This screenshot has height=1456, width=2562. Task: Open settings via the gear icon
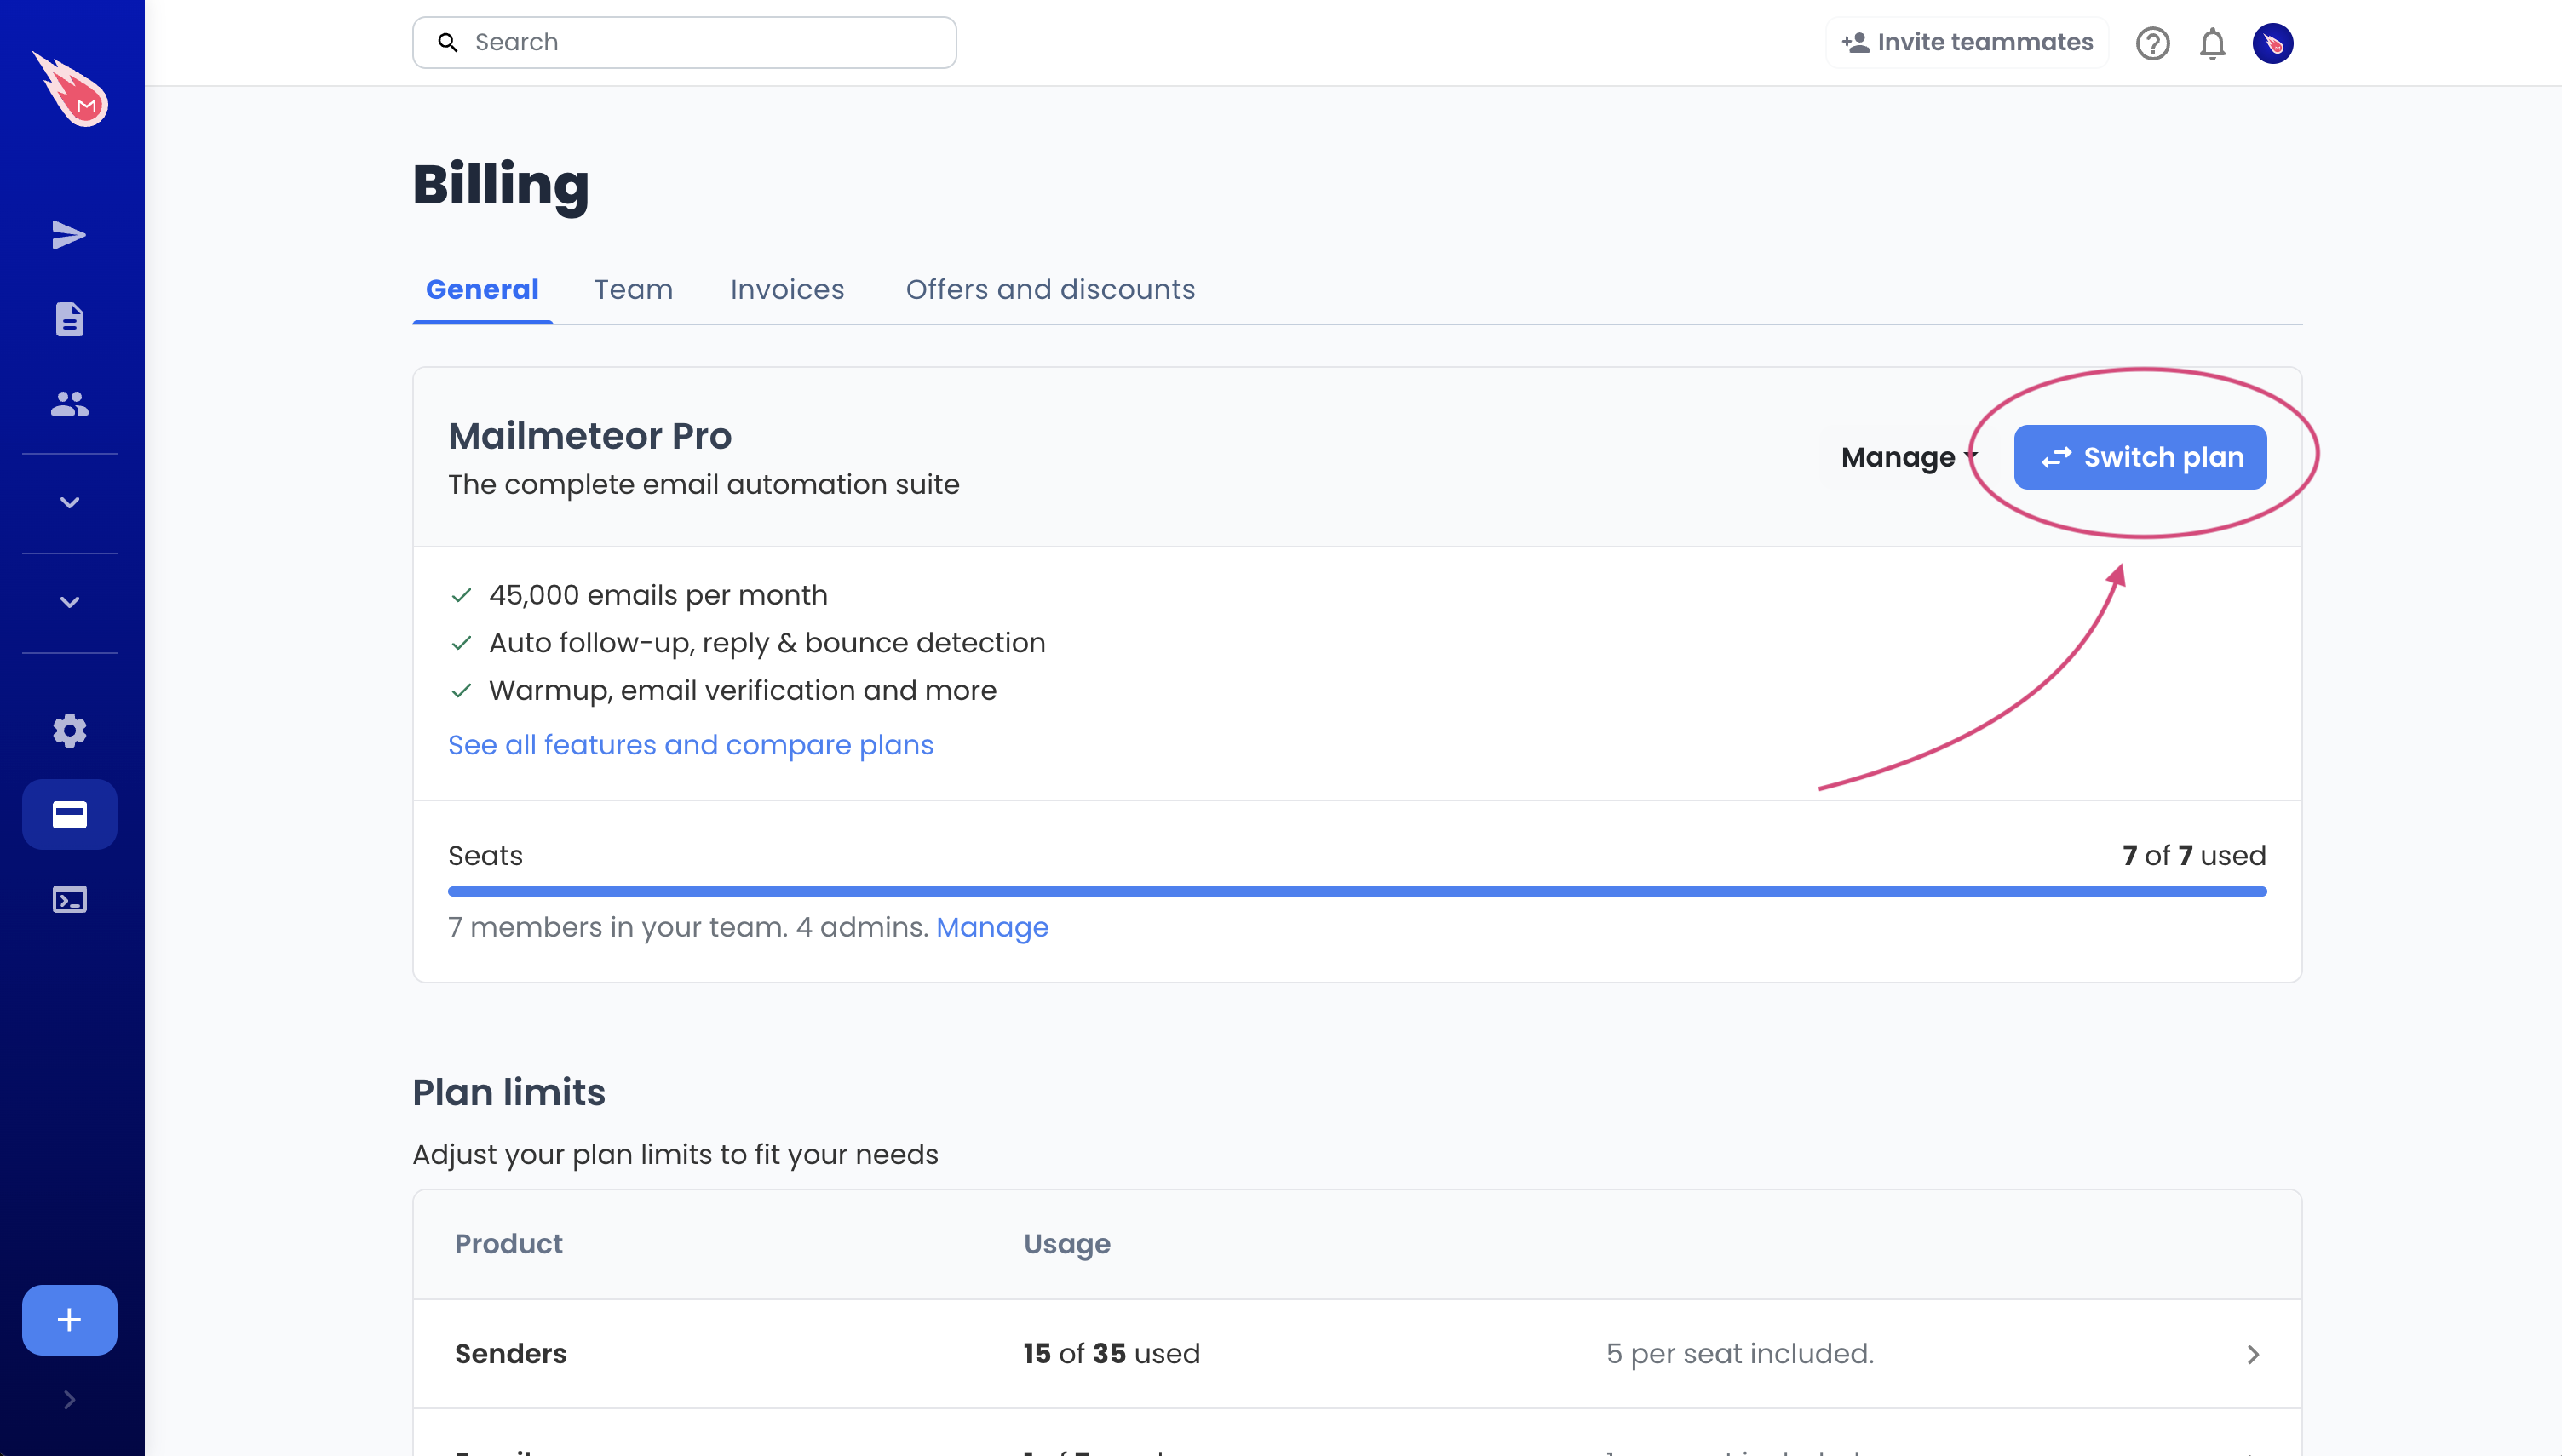69,731
